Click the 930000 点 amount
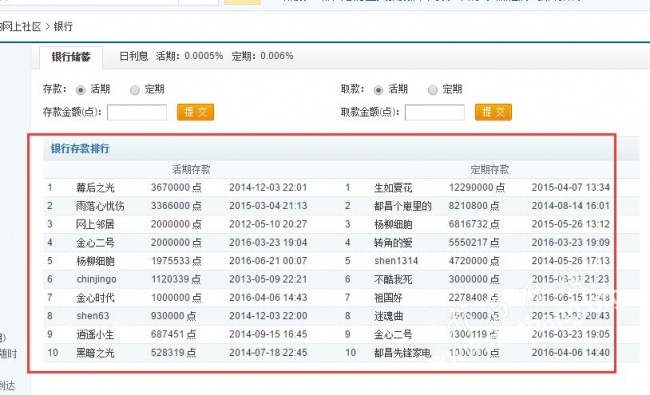This screenshot has width=650, height=395. [173, 316]
